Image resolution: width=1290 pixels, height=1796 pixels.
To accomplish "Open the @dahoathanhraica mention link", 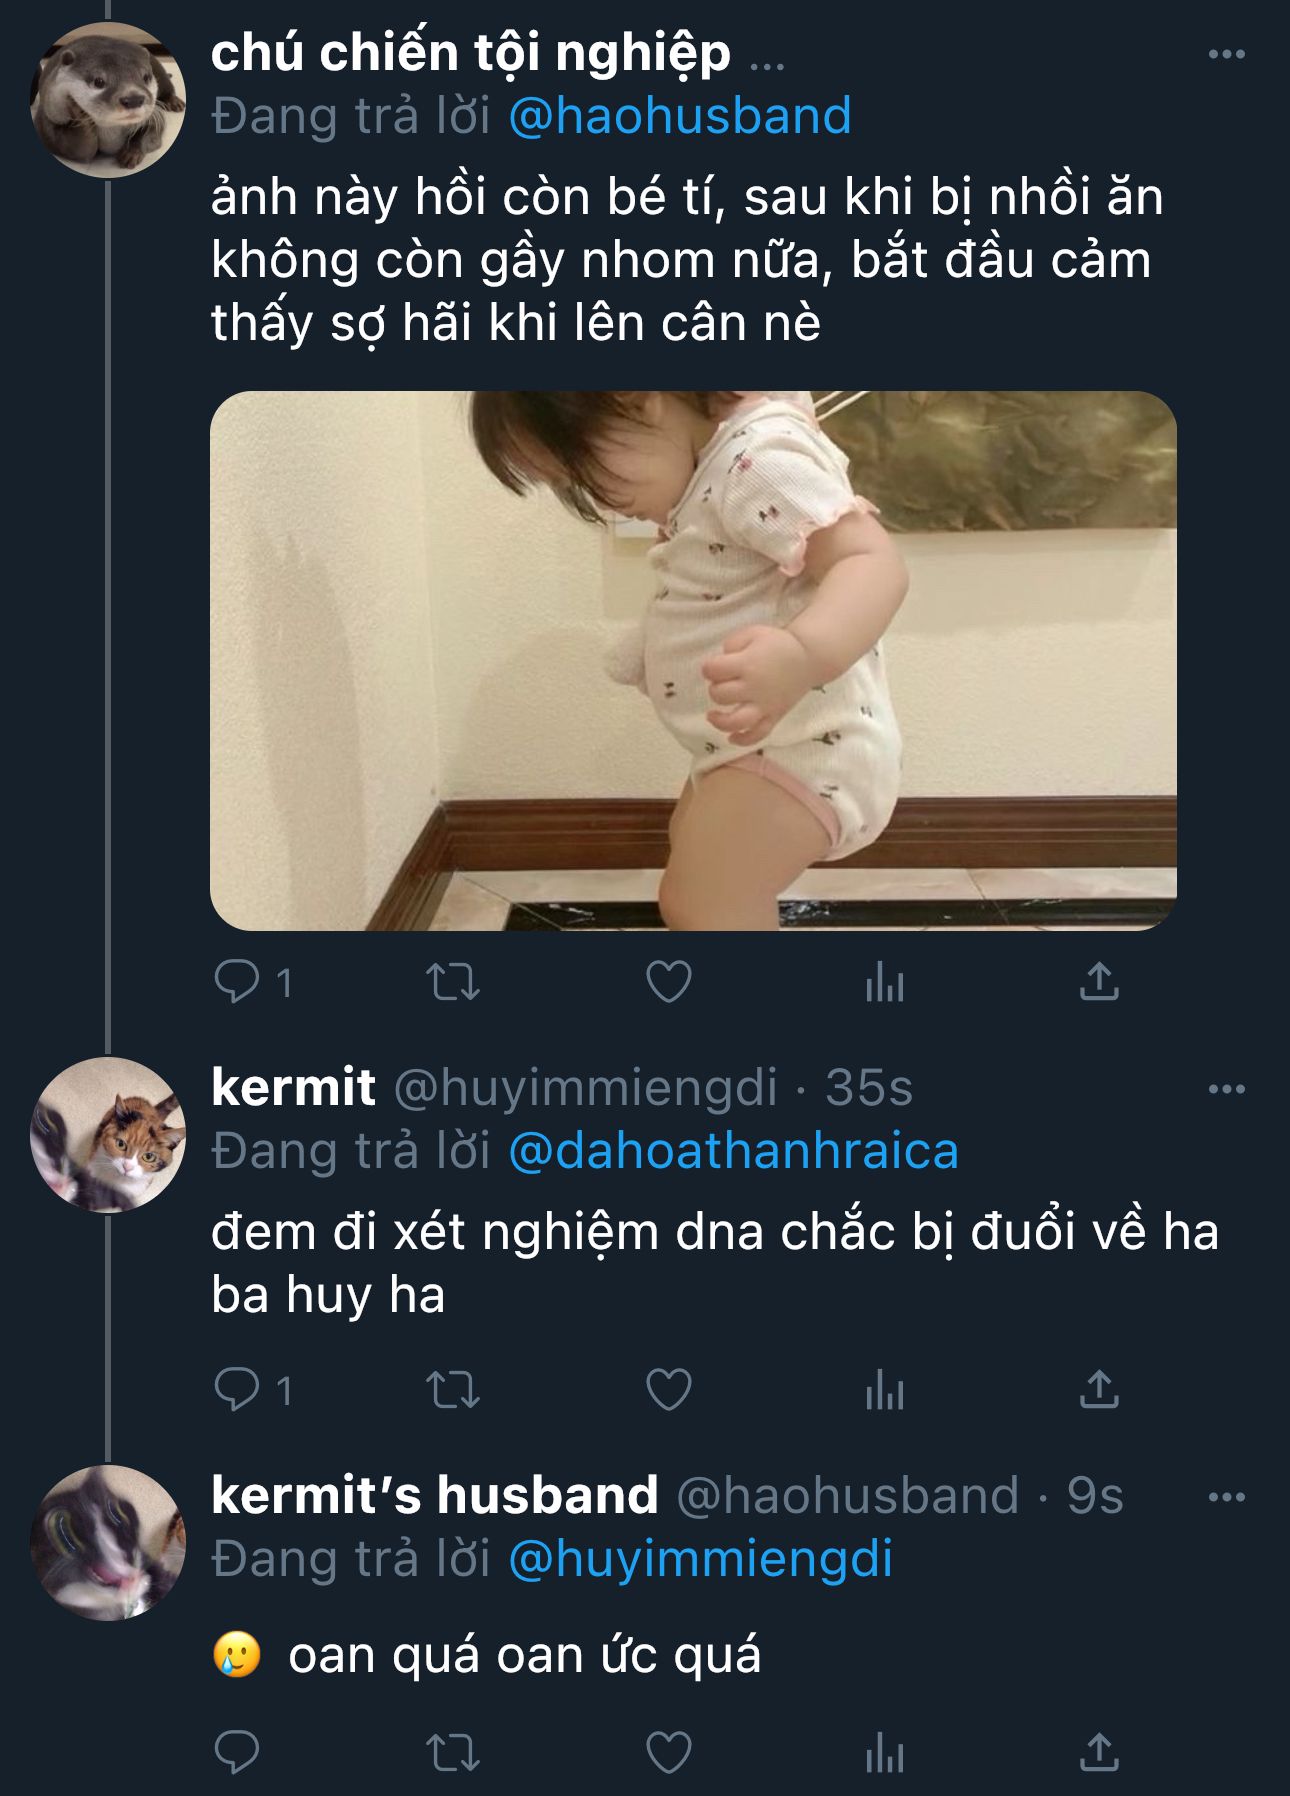I will coord(733,1151).
